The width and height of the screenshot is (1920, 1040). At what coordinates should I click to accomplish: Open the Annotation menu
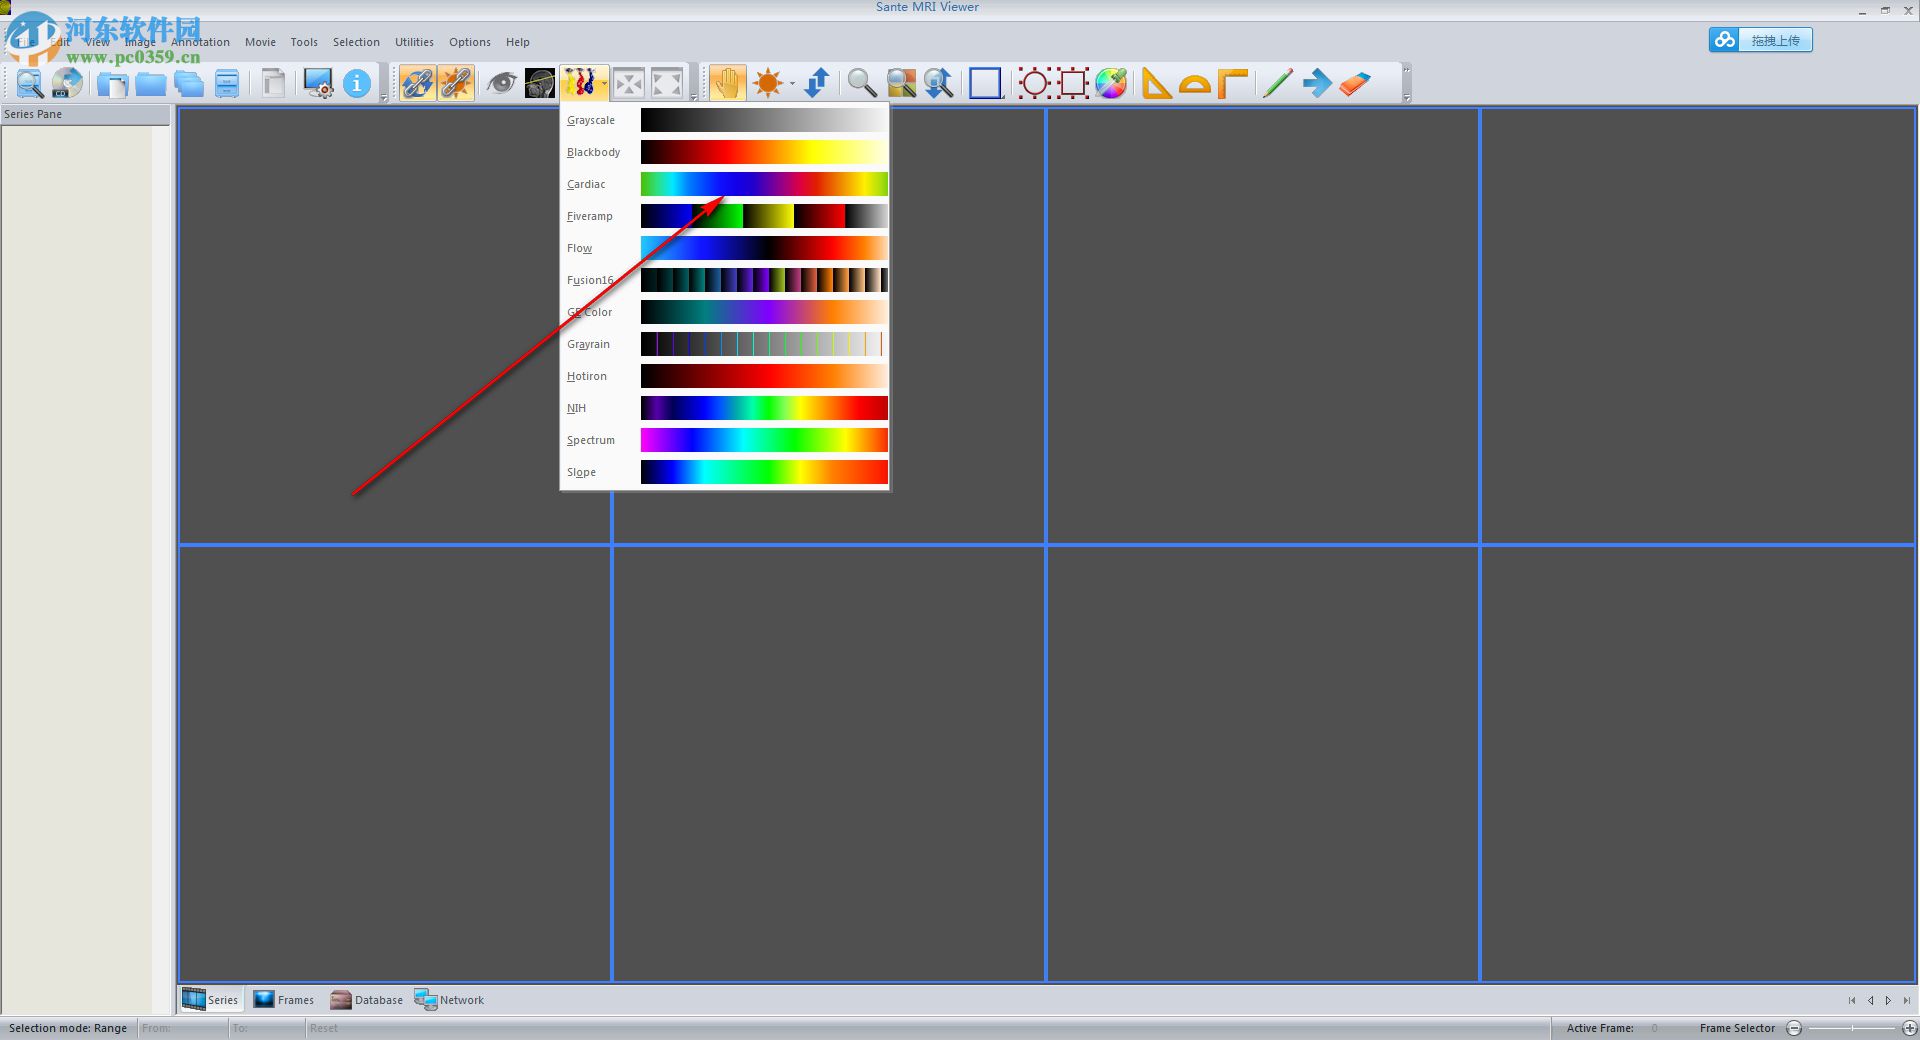(200, 42)
